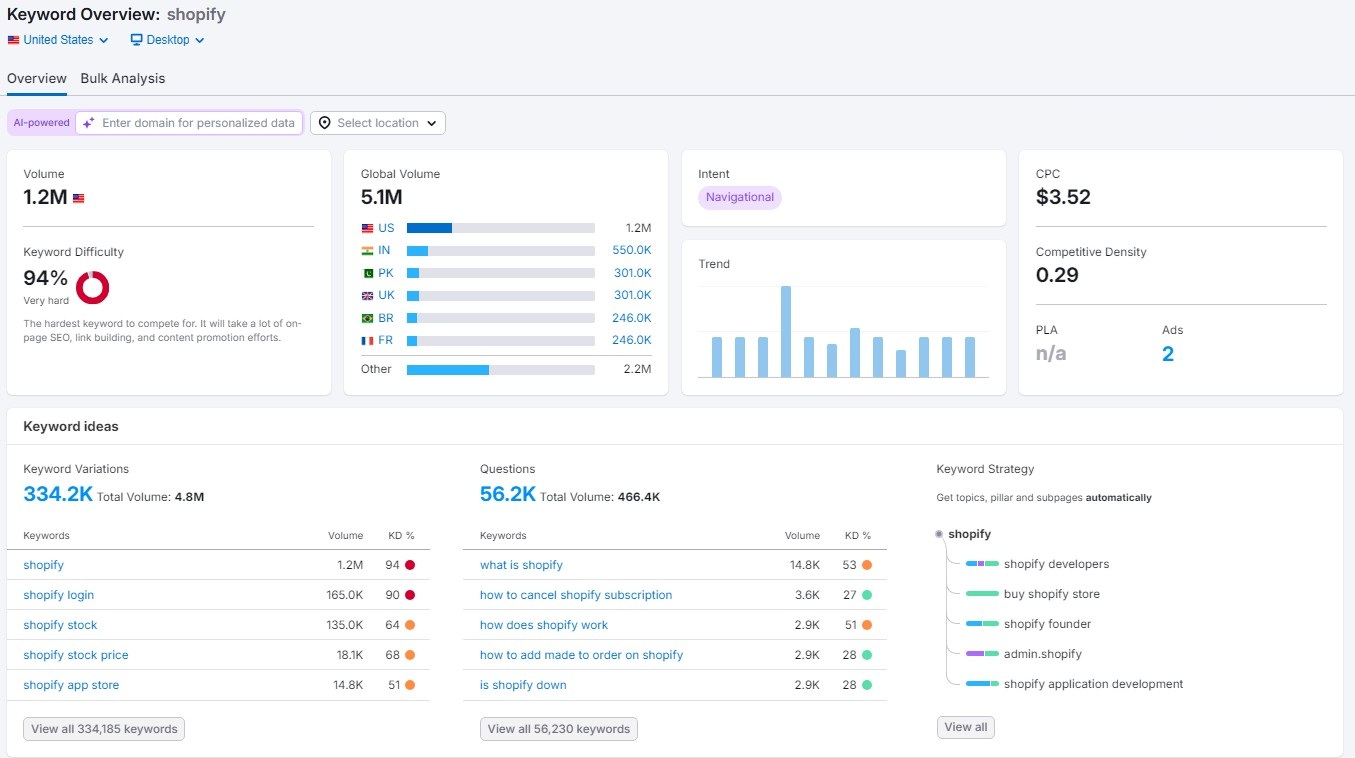1355x758 pixels.
Task: Open the shopify stock keyword link
Action: point(60,625)
